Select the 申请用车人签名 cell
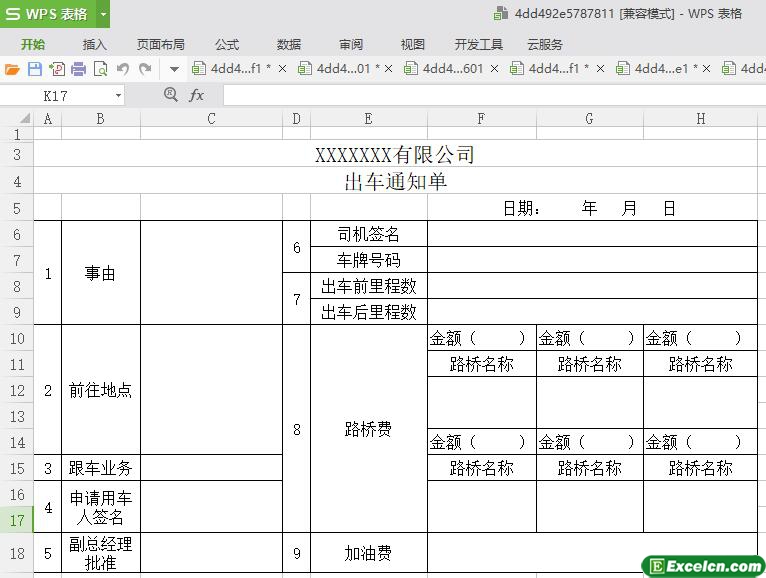766x578 pixels. click(x=101, y=507)
